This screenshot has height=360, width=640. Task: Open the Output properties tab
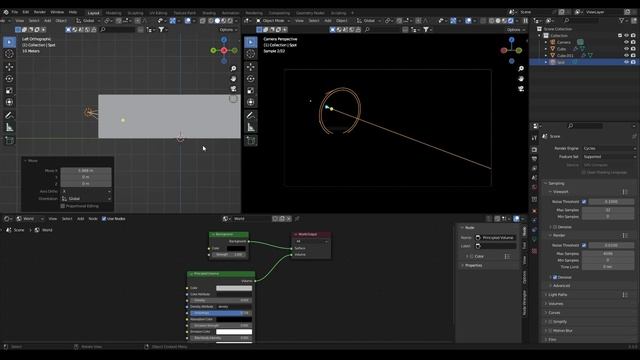[x=534, y=159]
